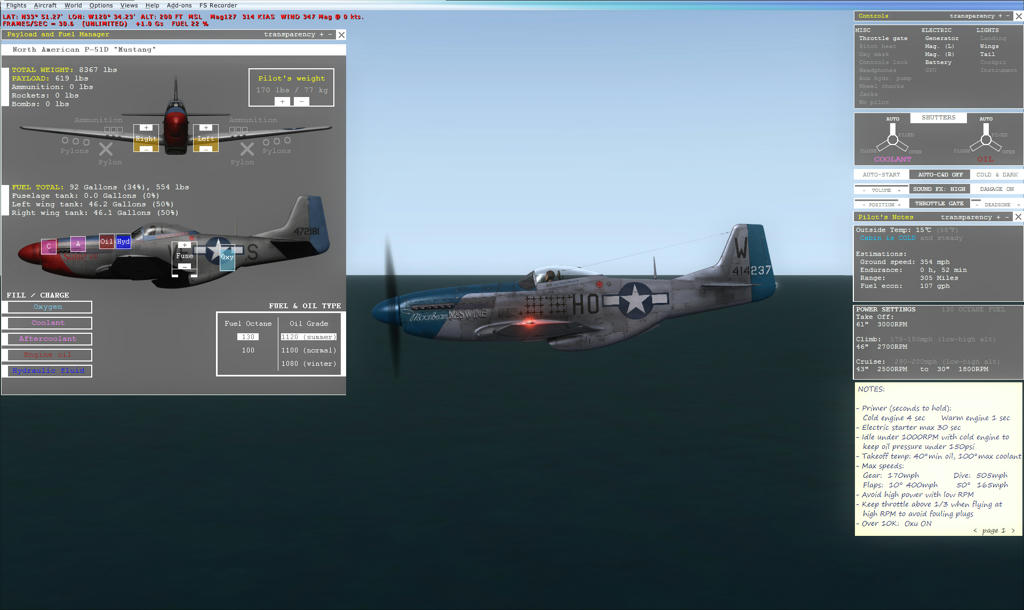Image resolution: width=1024 pixels, height=610 pixels.
Task: Click the COLD & DARK button
Action: 997,175
